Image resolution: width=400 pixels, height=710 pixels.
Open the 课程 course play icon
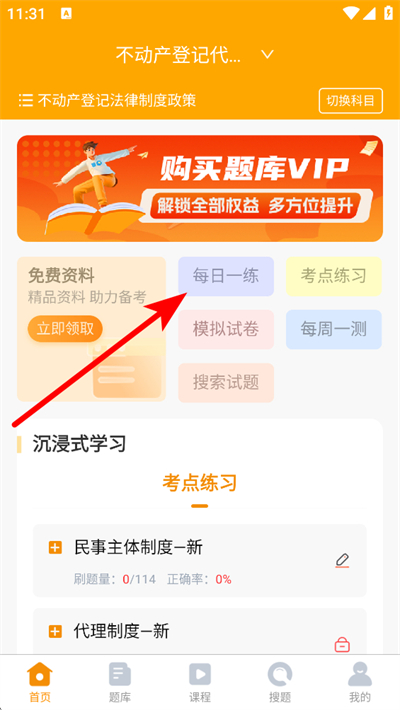(x=200, y=675)
